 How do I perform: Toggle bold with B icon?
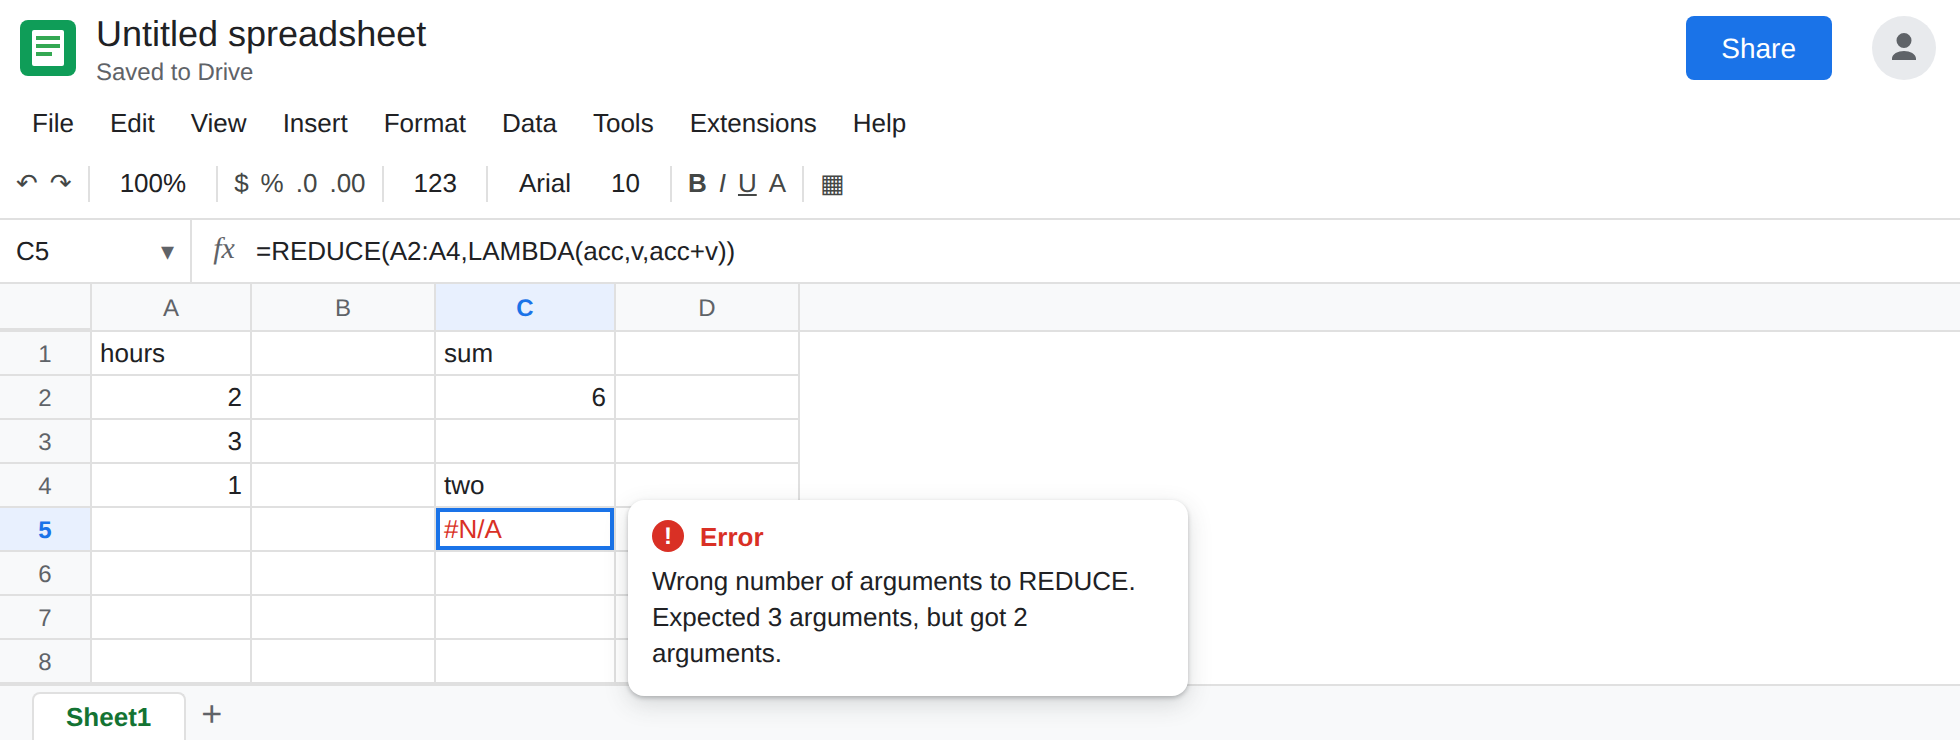click(697, 183)
